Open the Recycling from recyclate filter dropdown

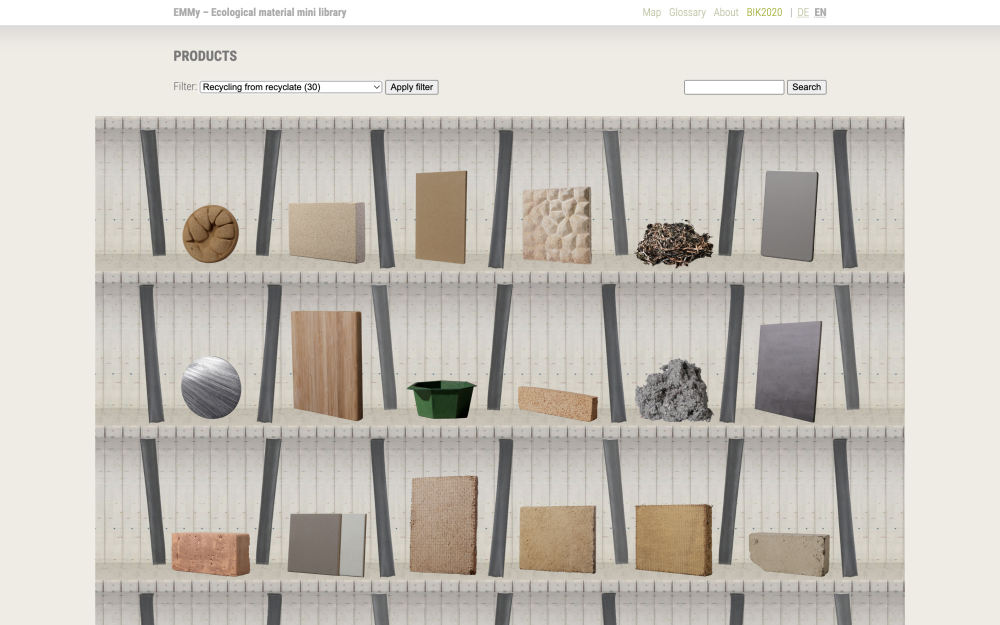pyautogui.click(x=291, y=87)
